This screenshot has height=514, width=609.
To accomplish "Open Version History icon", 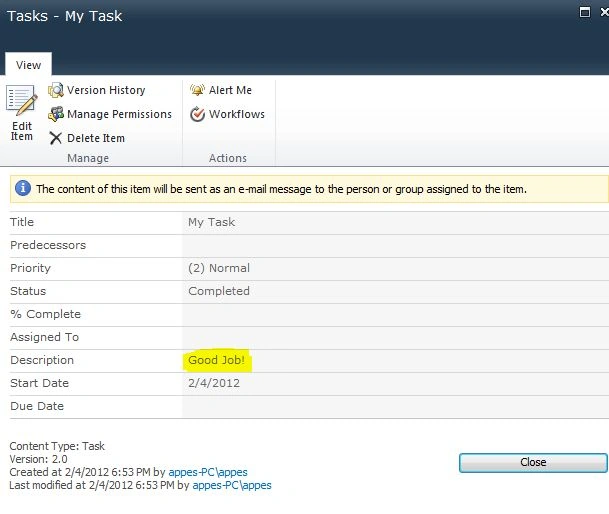I will click(56, 90).
